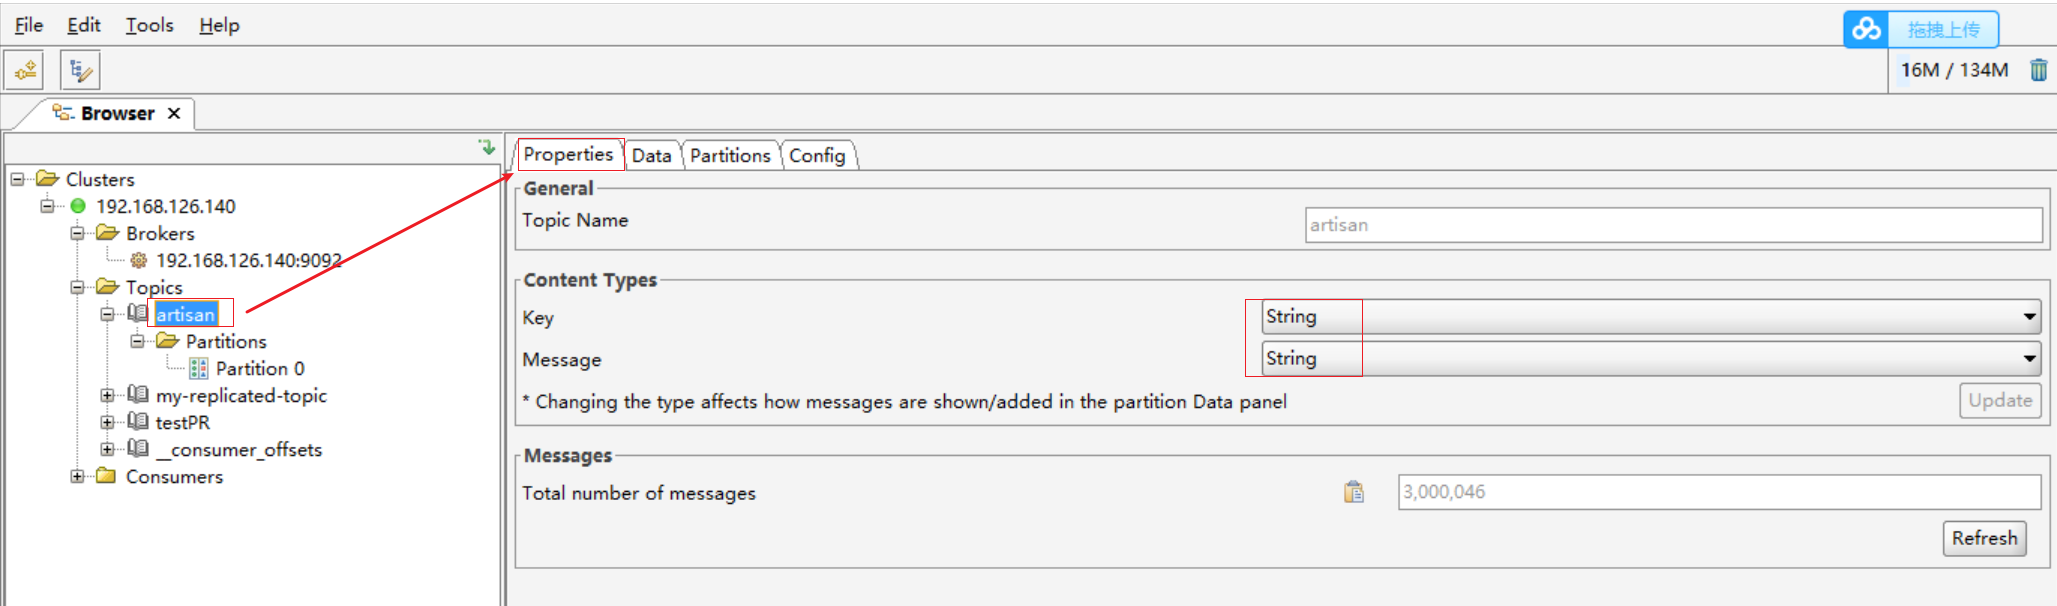Collapse the Topics node

tap(77, 287)
